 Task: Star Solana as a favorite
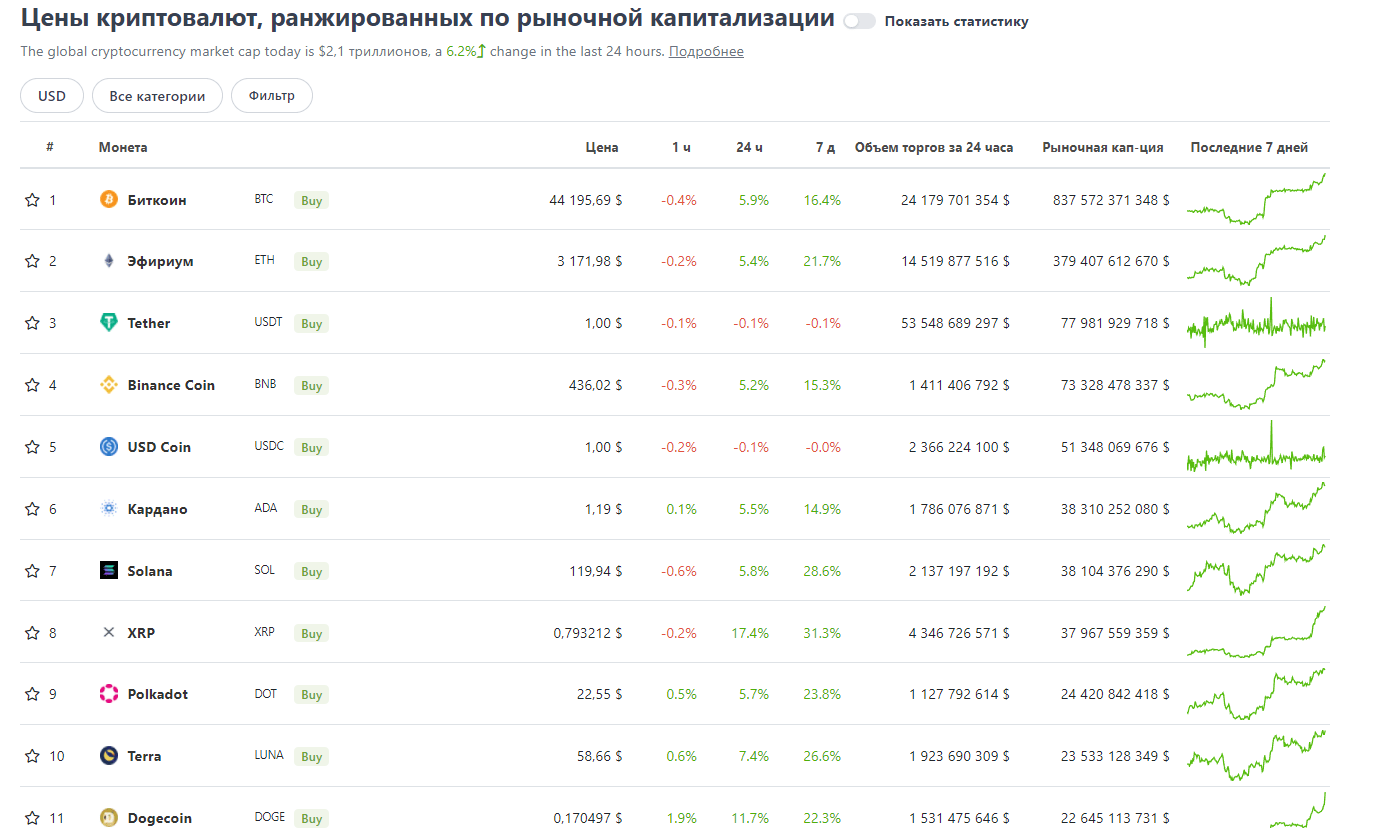(x=32, y=571)
